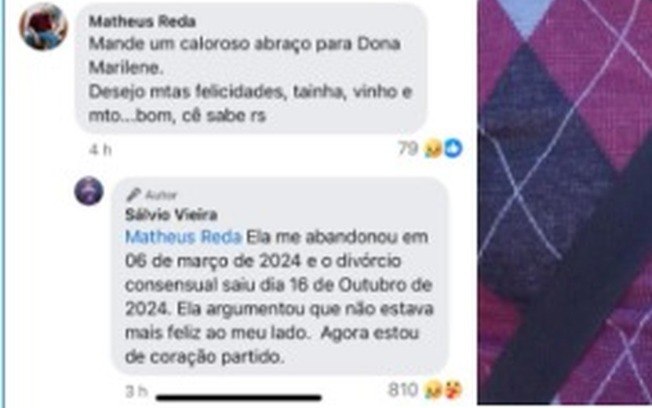
Task: Open the Sálvio Vieira author name
Action: point(171,215)
